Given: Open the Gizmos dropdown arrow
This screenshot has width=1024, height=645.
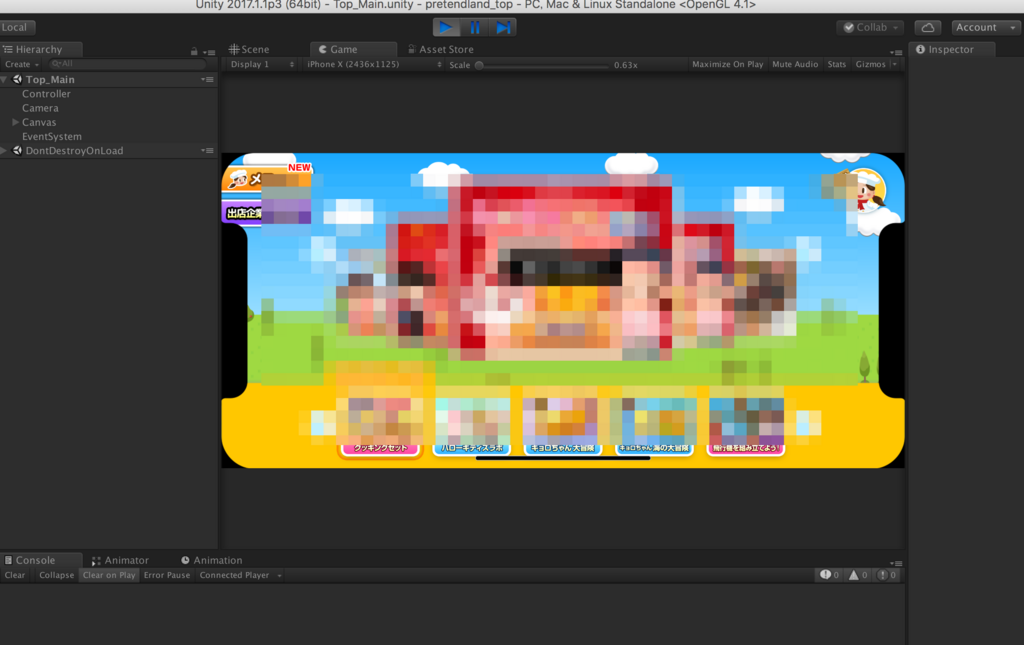Looking at the screenshot, I should point(895,65).
